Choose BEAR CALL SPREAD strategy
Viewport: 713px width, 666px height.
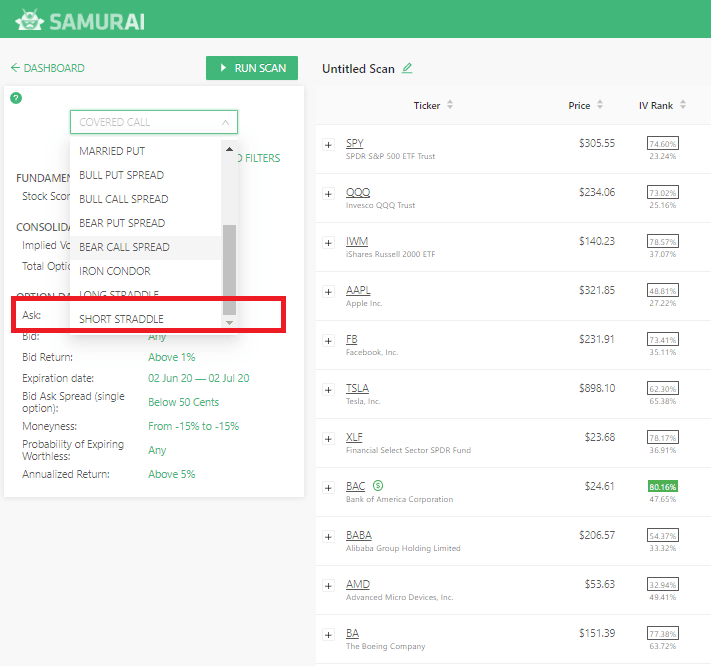tap(146, 247)
